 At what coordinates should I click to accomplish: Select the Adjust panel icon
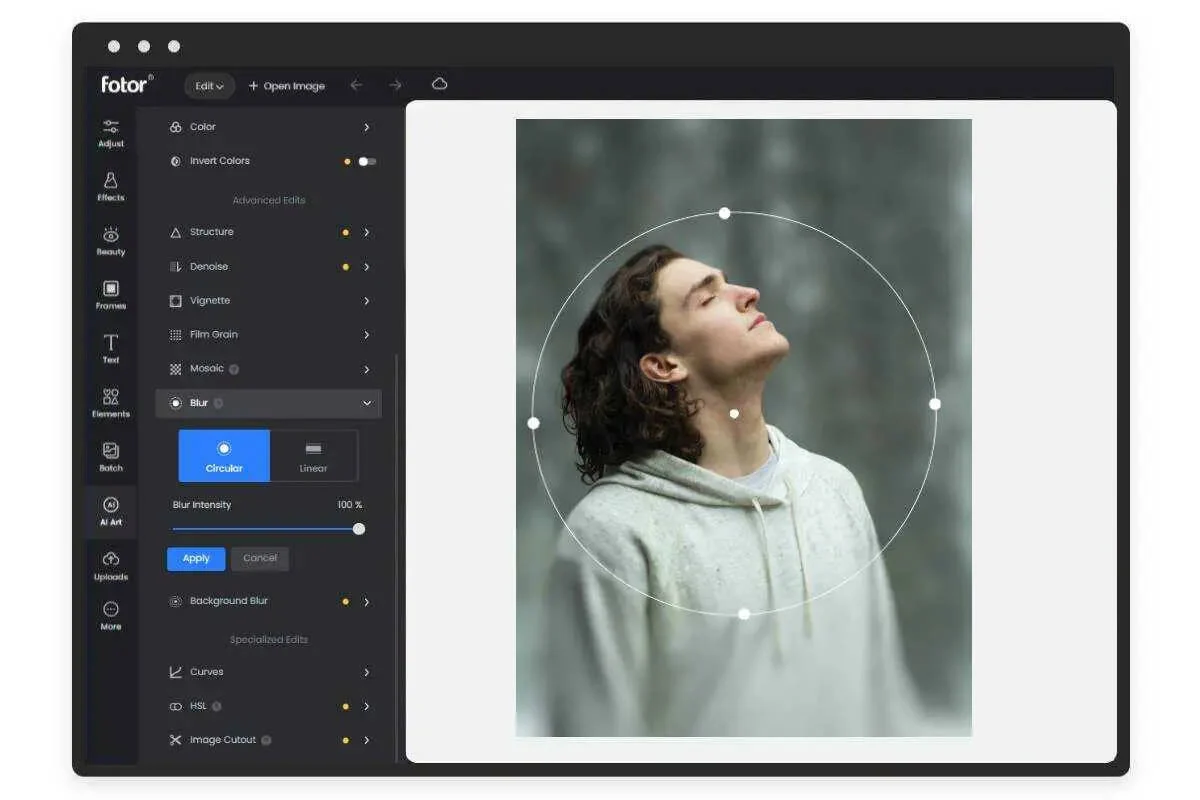(x=110, y=132)
